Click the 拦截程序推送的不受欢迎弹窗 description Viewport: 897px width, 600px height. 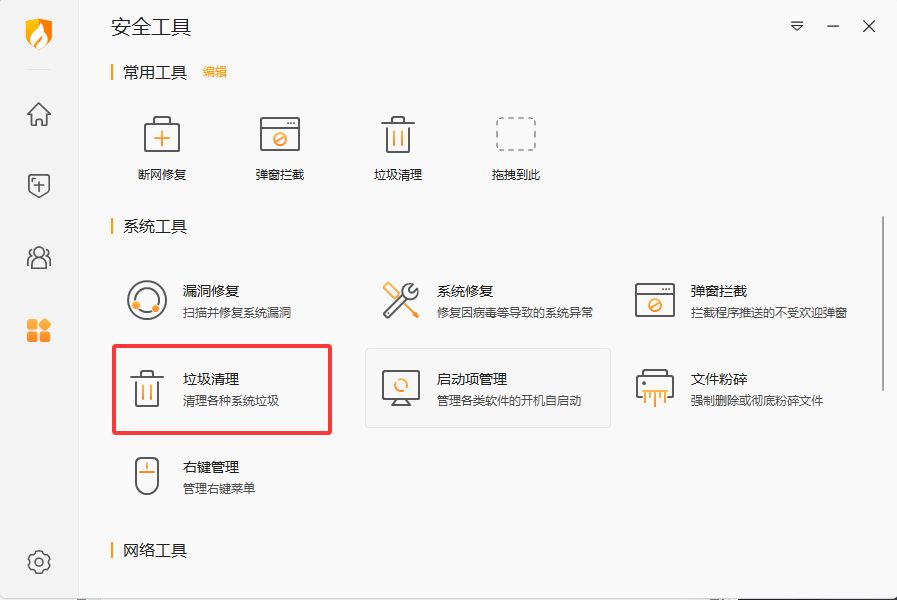tap(769, 313)
